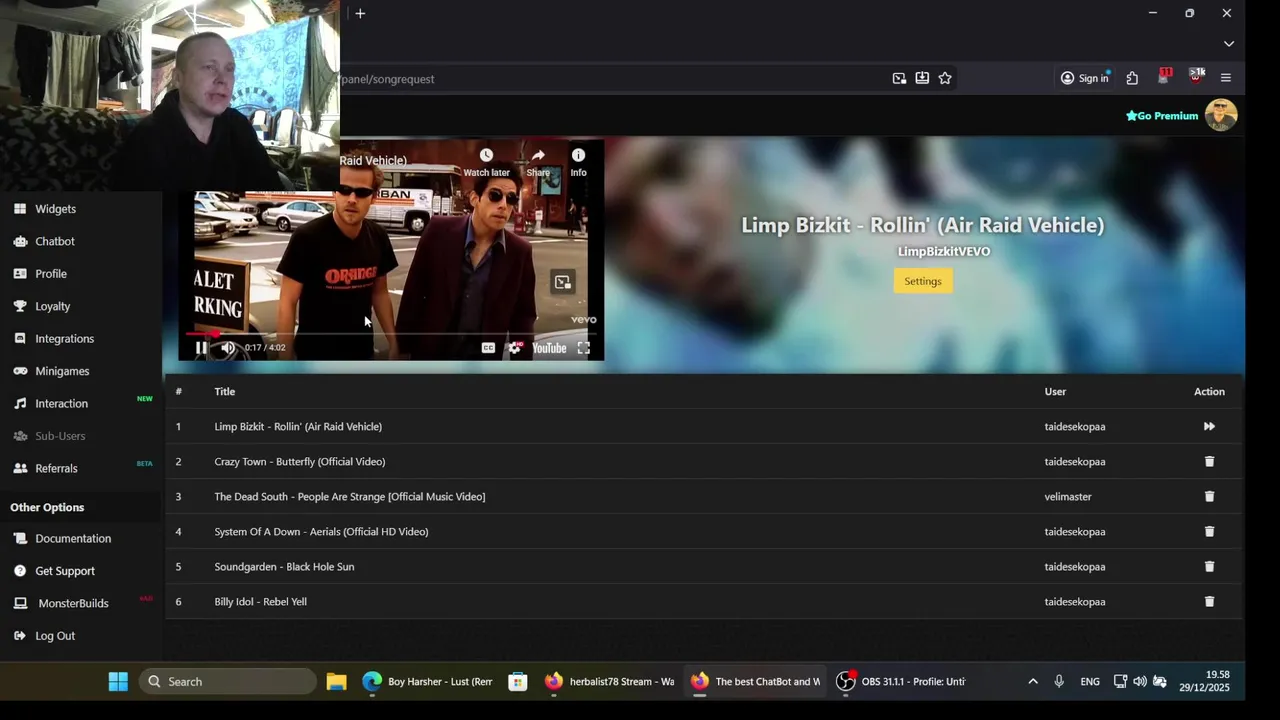Click The Dead South - People Are Strange title
The image size is (1280, 720).
pyautogui.click(x=350, y=496)
